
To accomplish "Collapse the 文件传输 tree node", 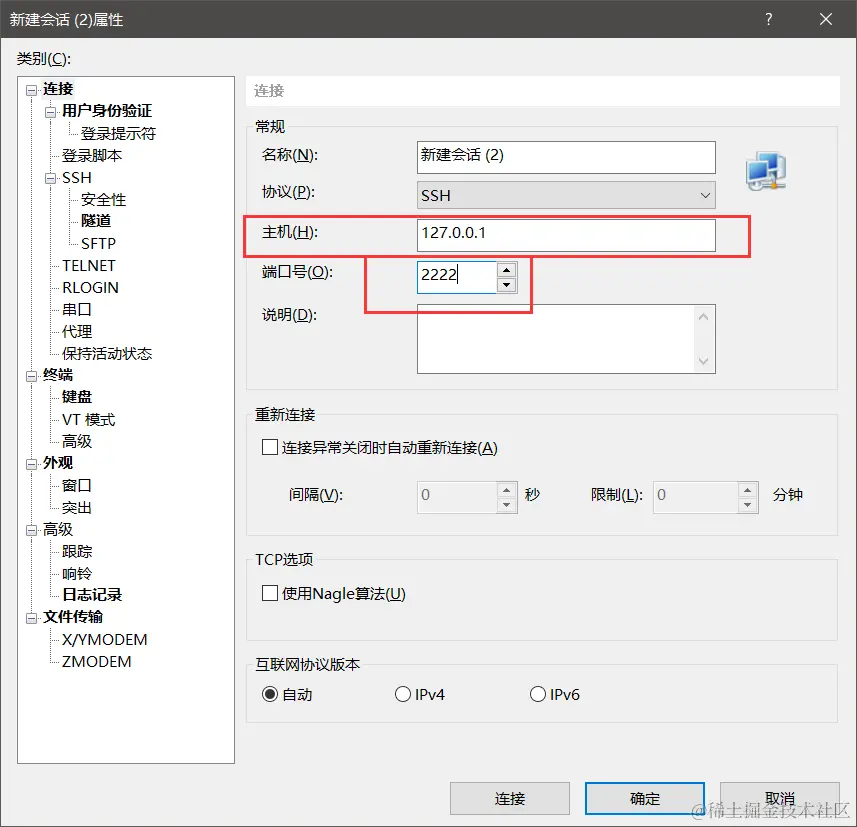I will click(32, 618).
